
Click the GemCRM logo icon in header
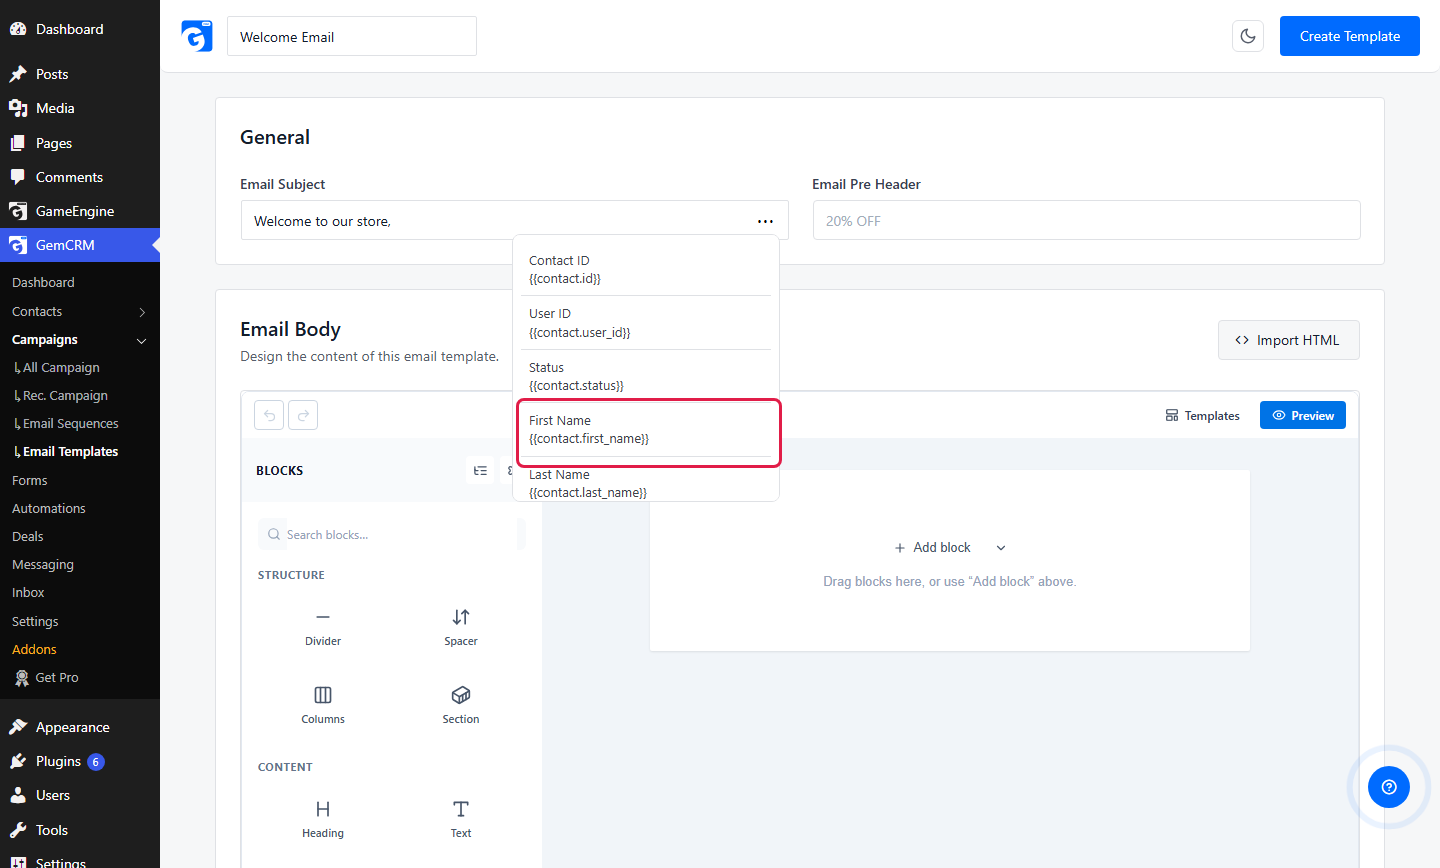(x=197, y=36)
